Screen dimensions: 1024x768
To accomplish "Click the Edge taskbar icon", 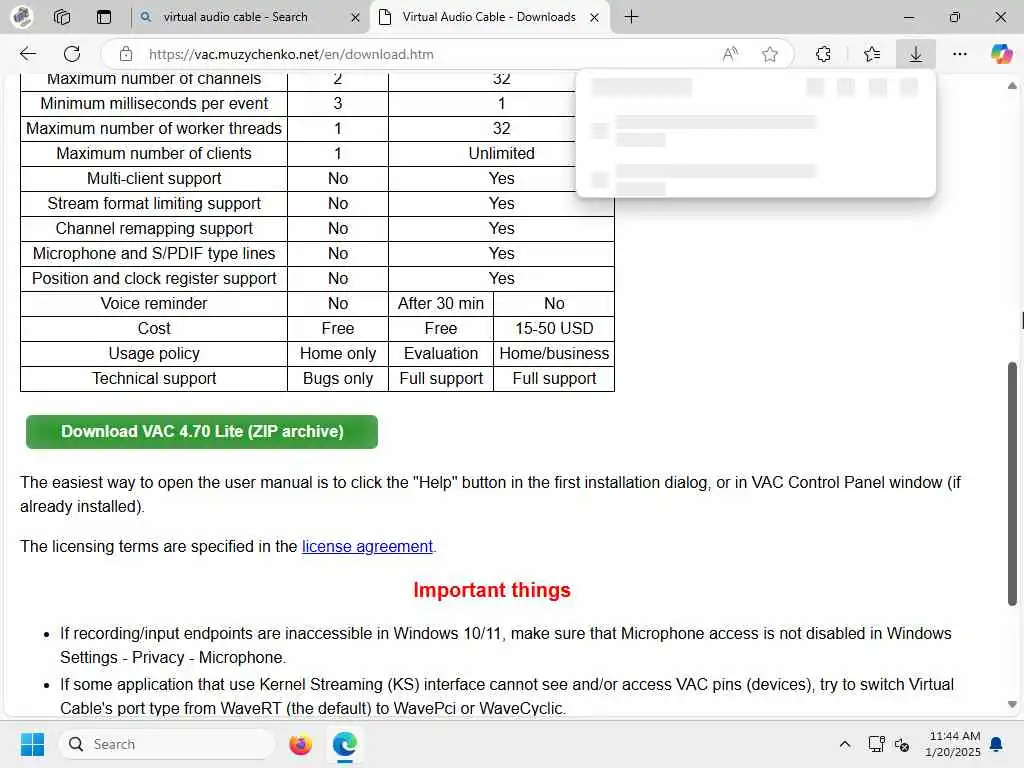I will pyautogui.click(x=345, y=744).
